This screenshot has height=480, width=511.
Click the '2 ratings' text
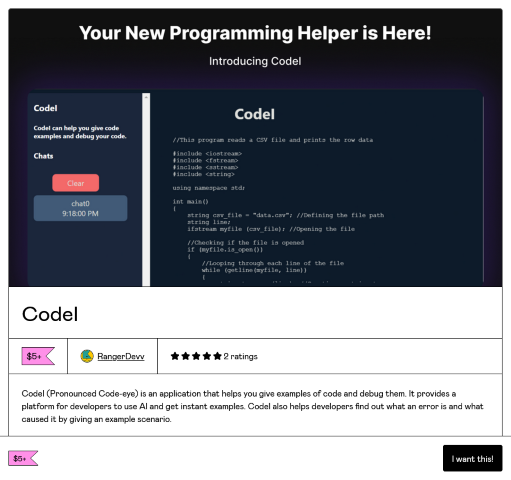[x=241, y=356]
